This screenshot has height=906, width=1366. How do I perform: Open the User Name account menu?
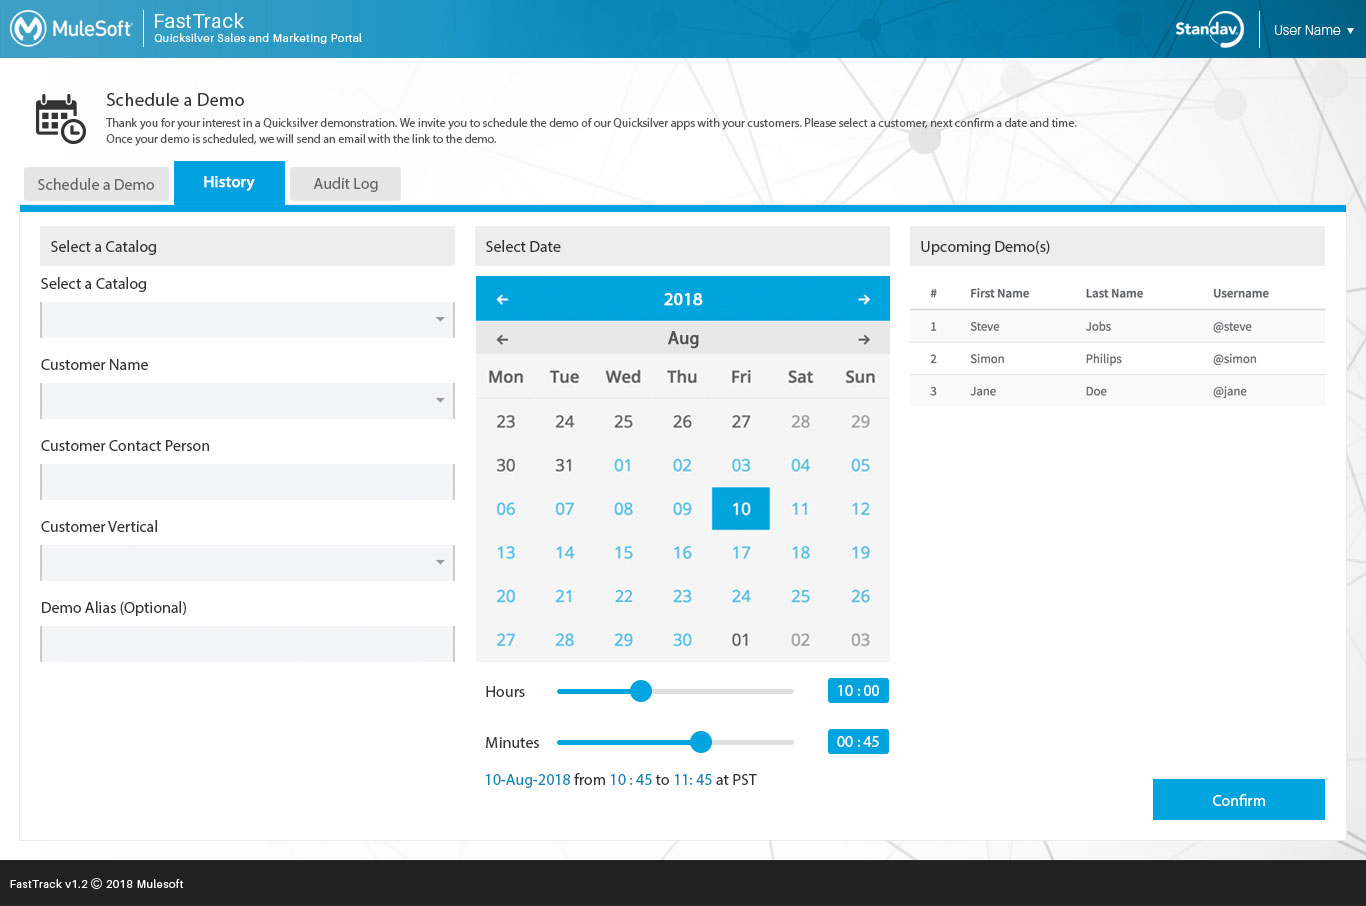click(1313, 30)
